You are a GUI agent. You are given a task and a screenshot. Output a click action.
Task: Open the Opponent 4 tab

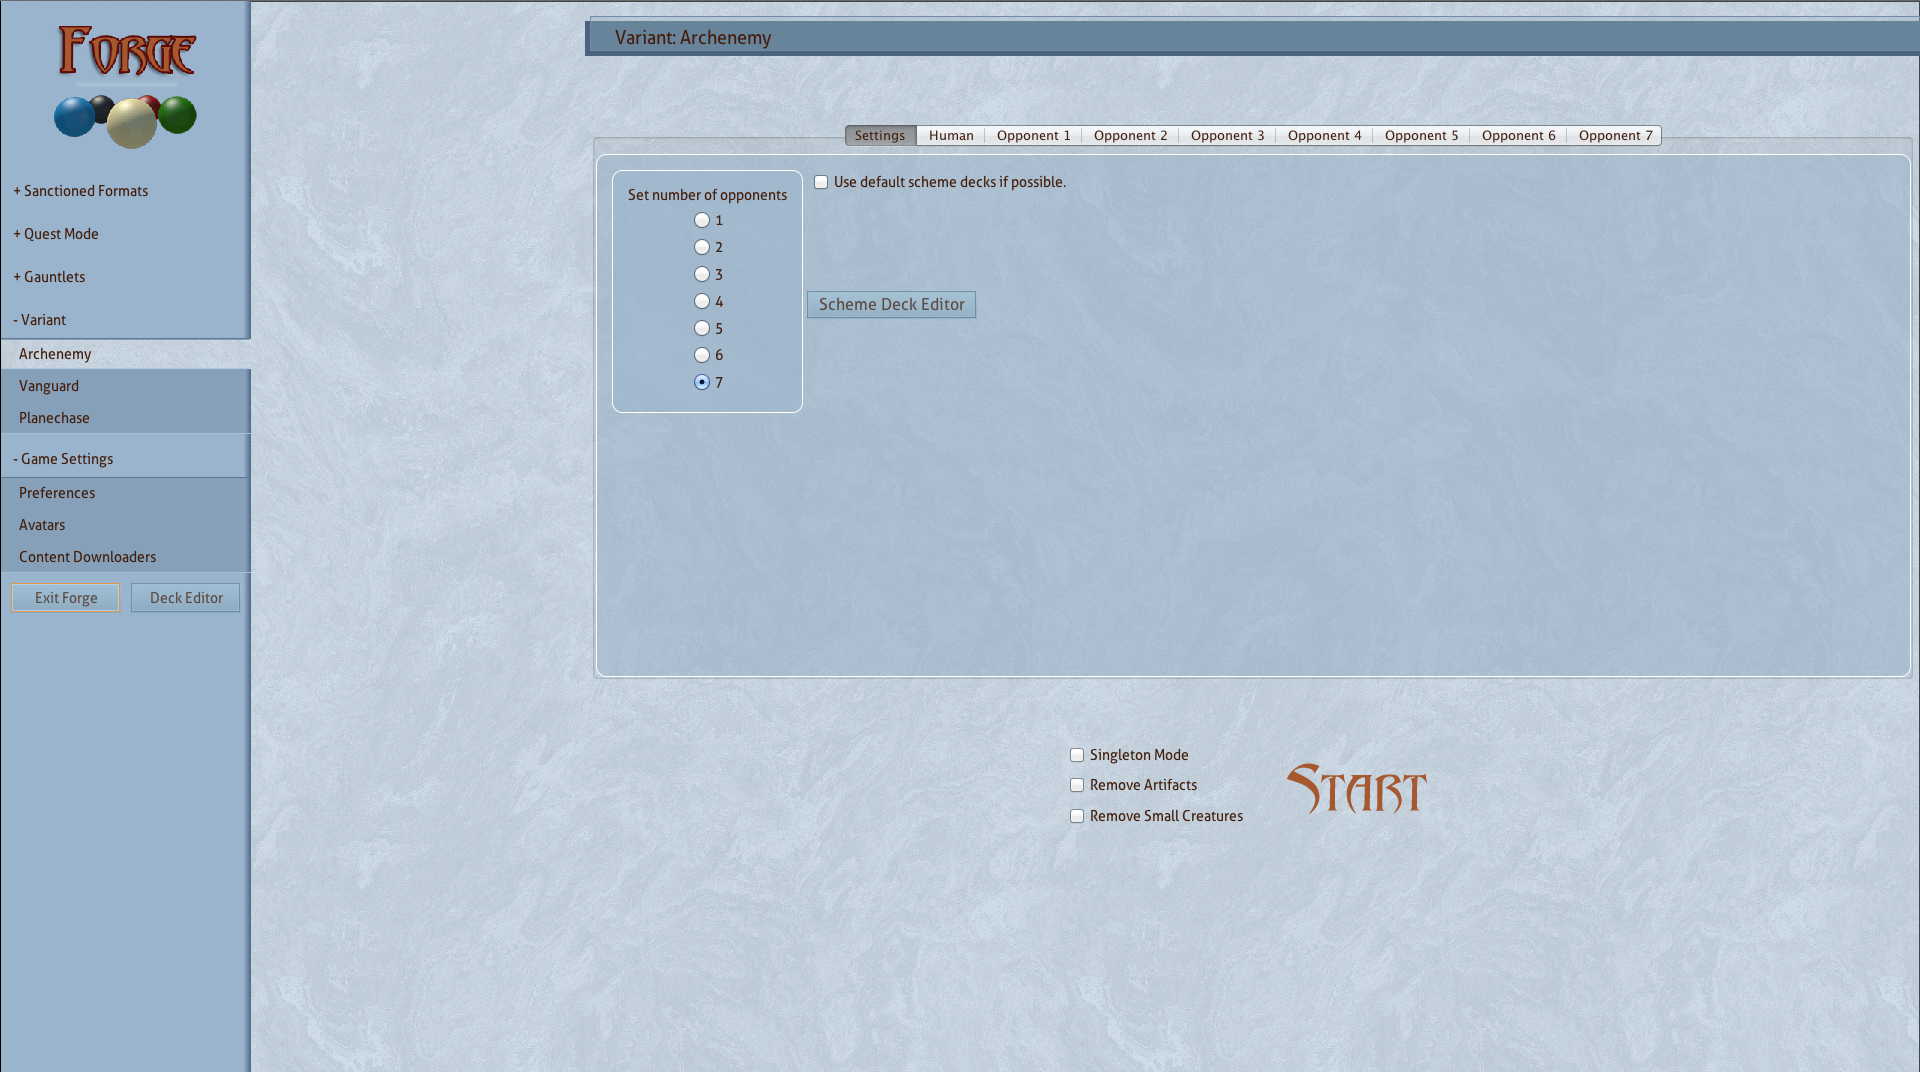point(1324,136)
